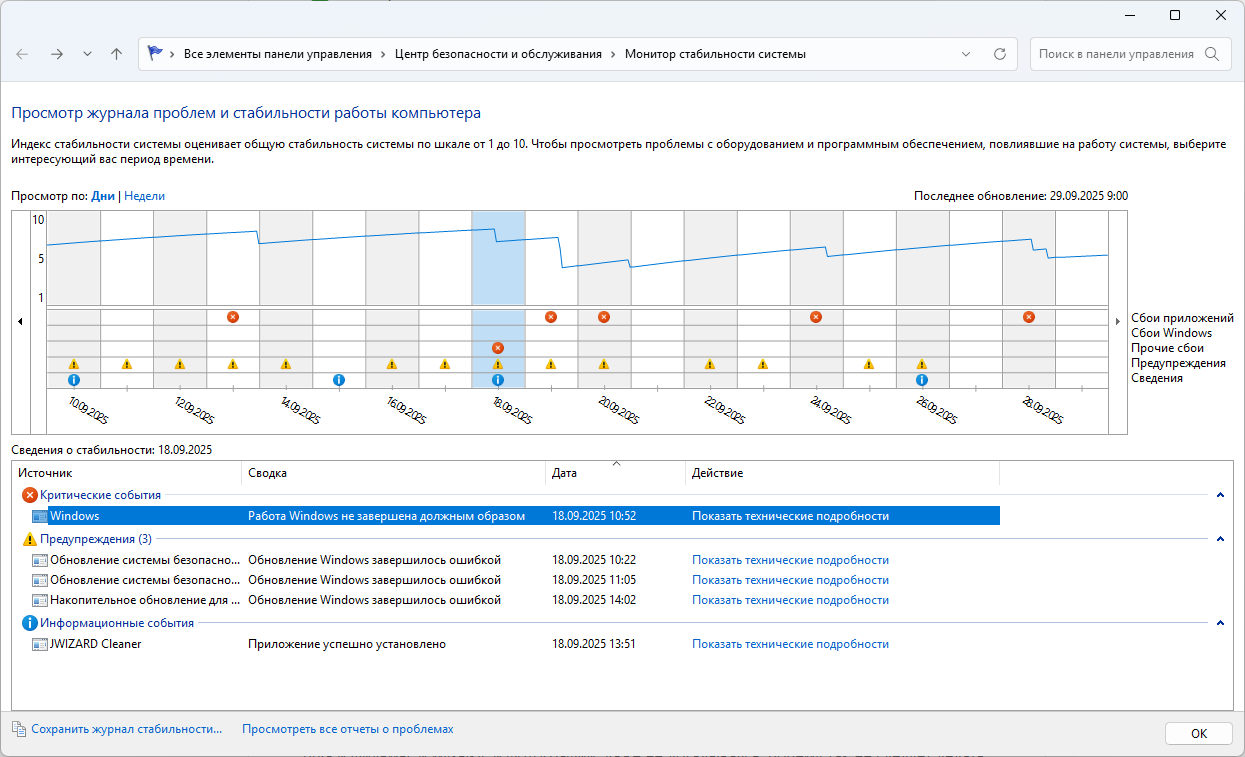The width and height of the screenshot is (1245, 757).
Task: Switch view to Недели
Action: tap(144, 196)
